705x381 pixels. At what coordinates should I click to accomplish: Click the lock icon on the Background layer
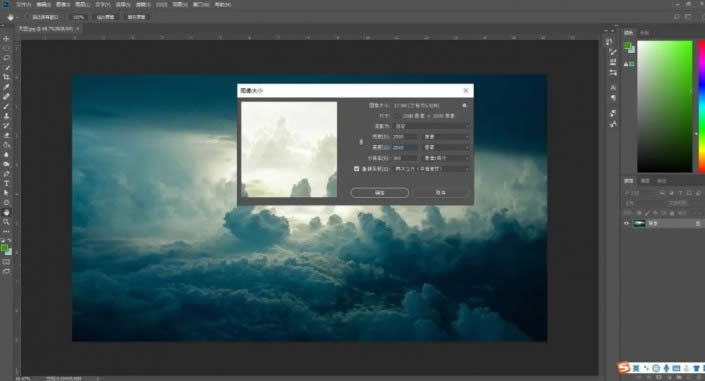point(698,223)
